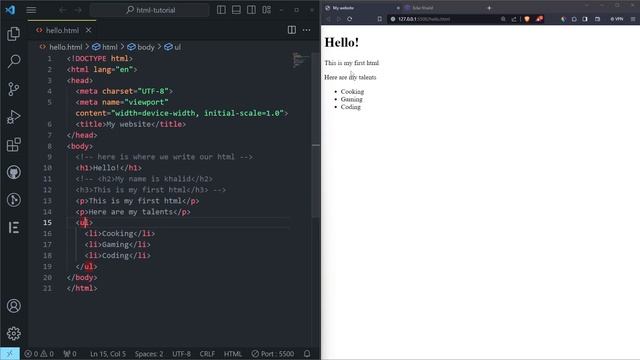The height and width of the screenshot is (360, 640).
Task: Split the editor to the right
Action: [292, 30]
